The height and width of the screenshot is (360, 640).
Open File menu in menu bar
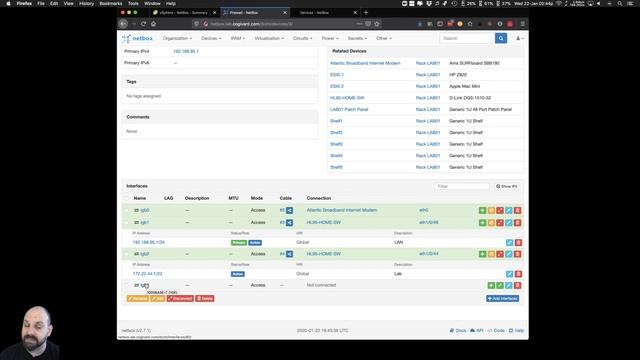coord(41,3)
